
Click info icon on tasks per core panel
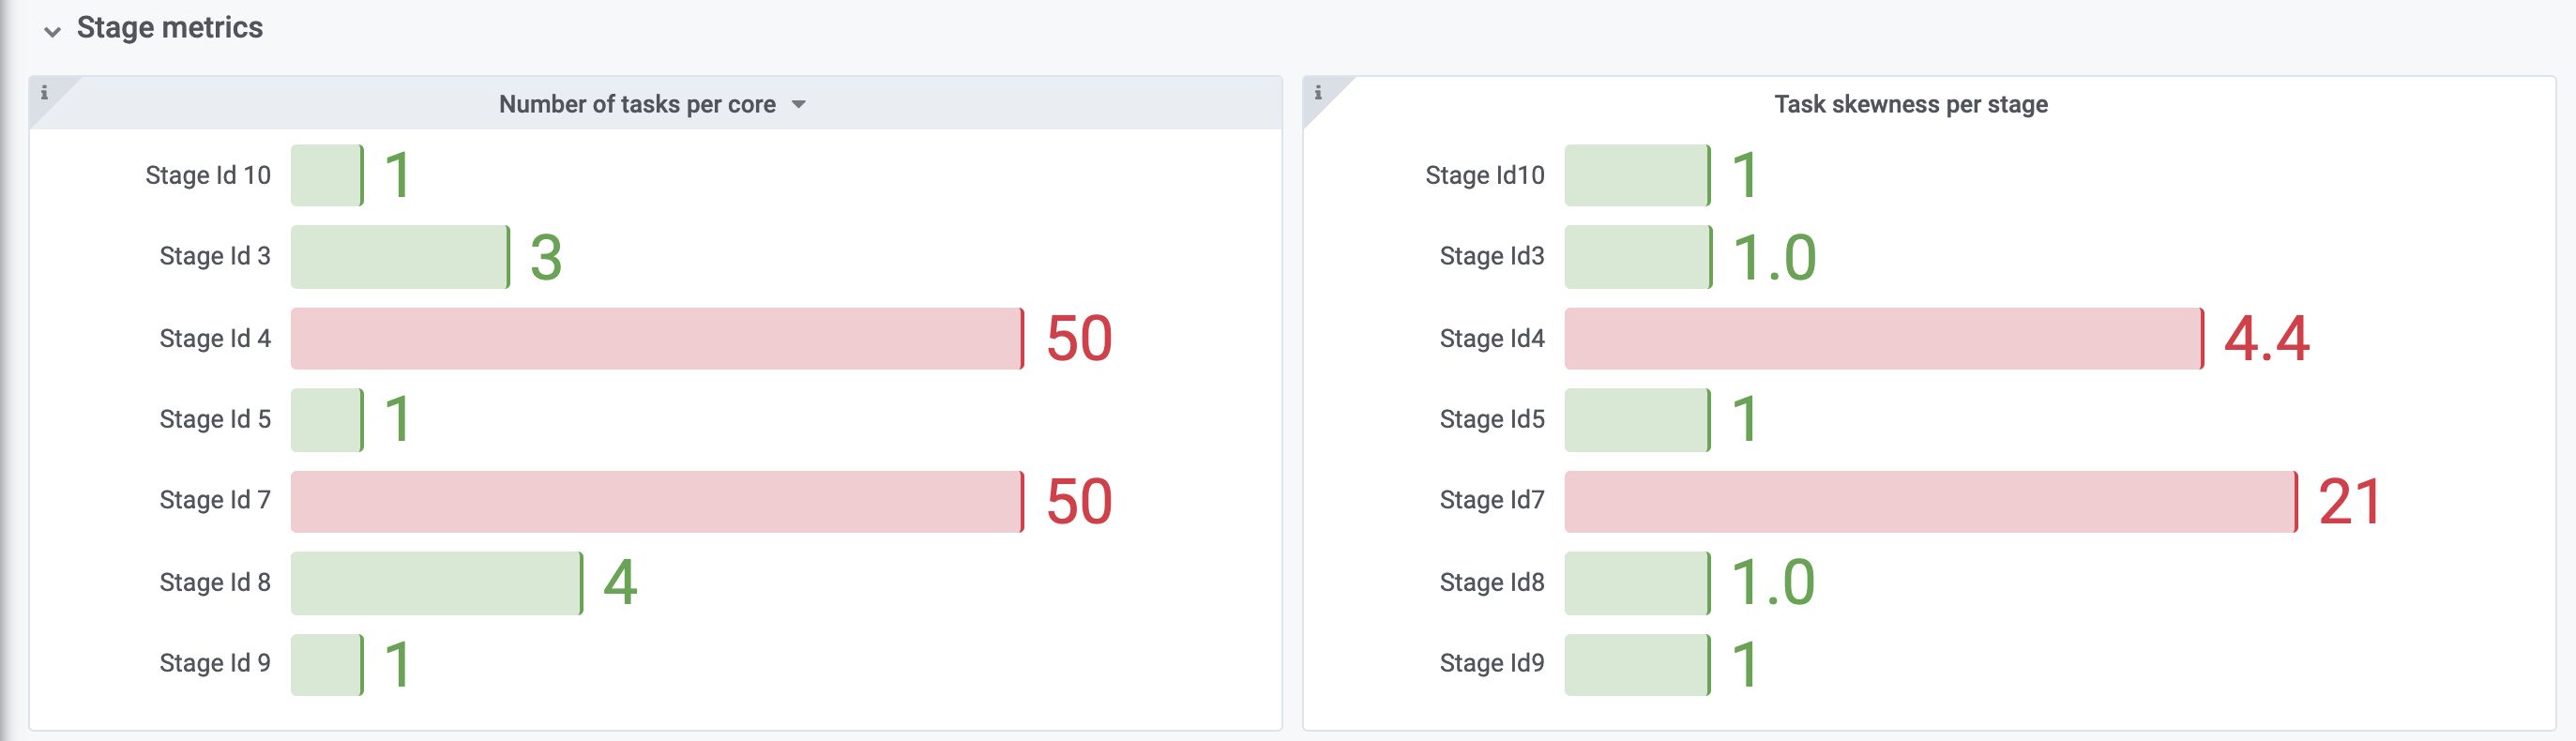44,93
